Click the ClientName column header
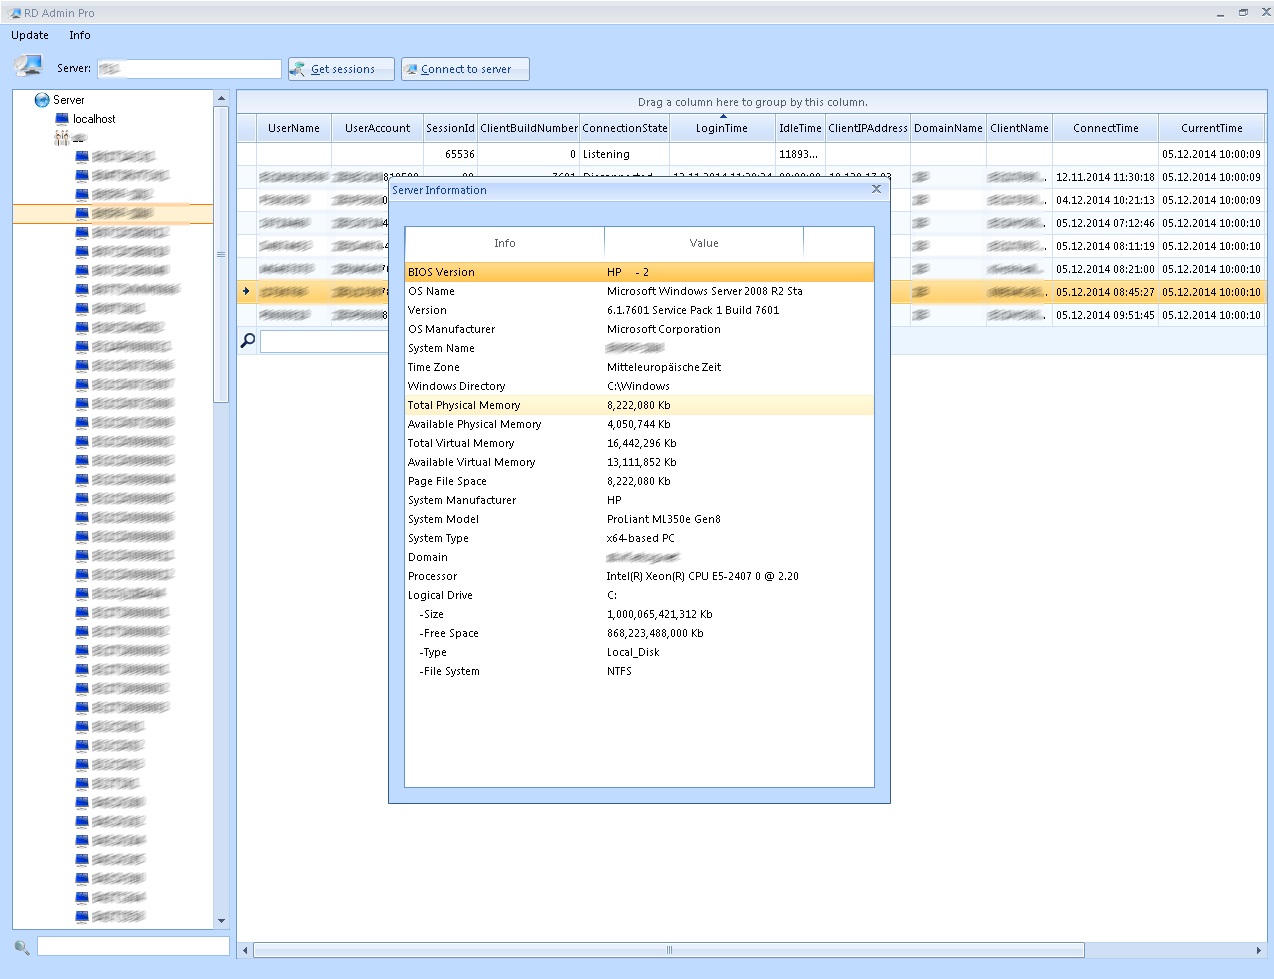The image size is (1274, 979). click(x=1019, y=128)
